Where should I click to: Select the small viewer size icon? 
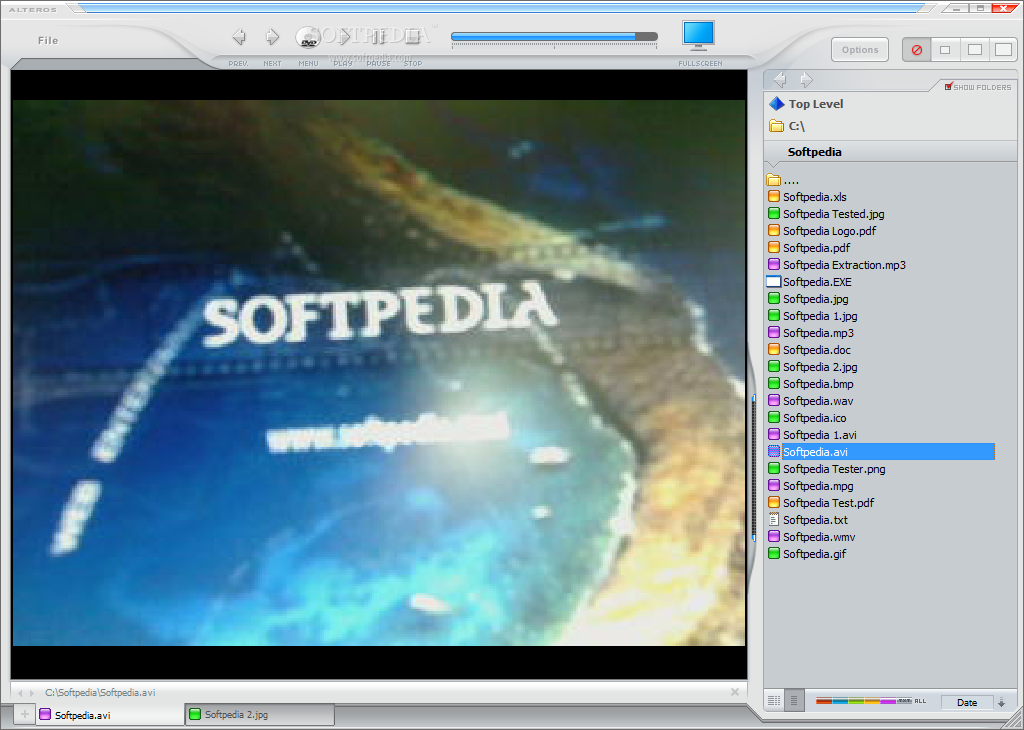click(x=945, y=50)
